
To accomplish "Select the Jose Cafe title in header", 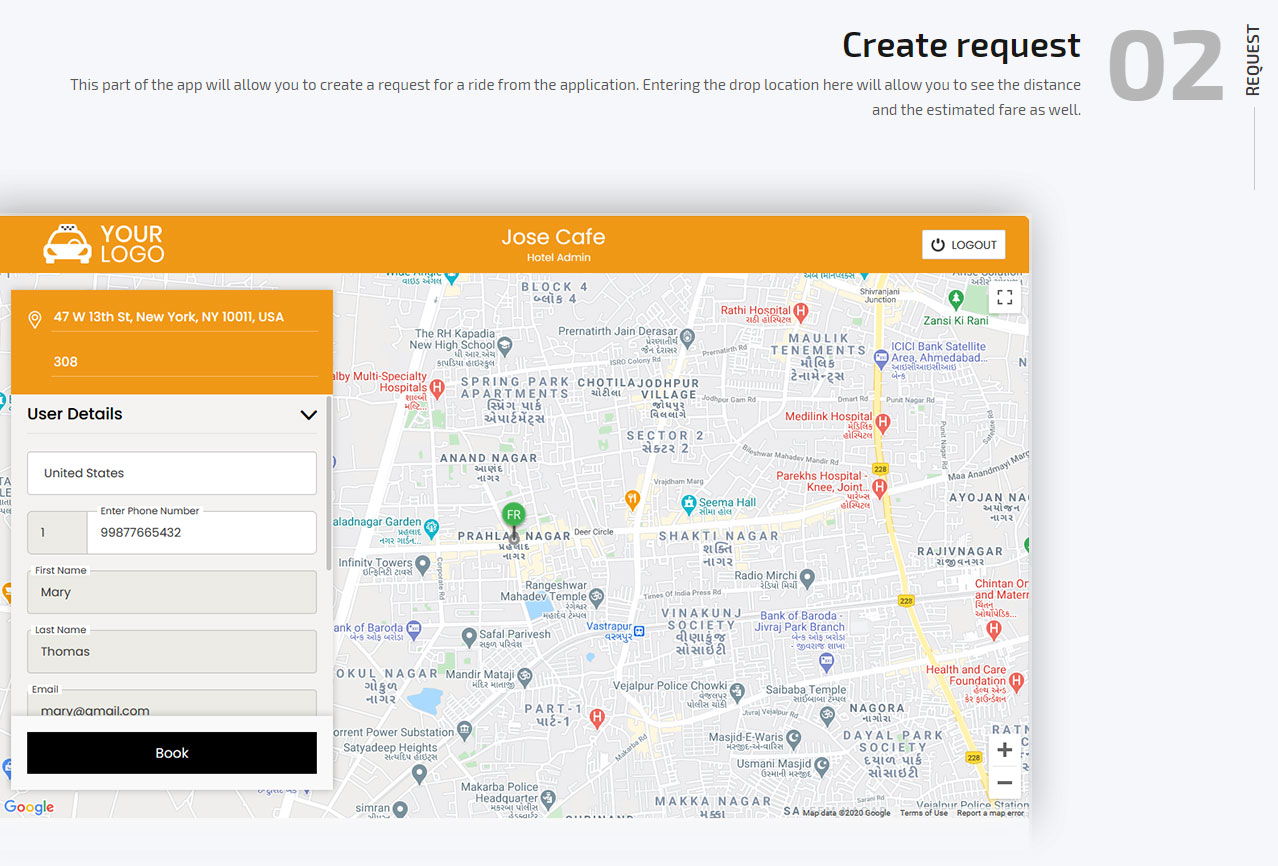I will (553, 237).
